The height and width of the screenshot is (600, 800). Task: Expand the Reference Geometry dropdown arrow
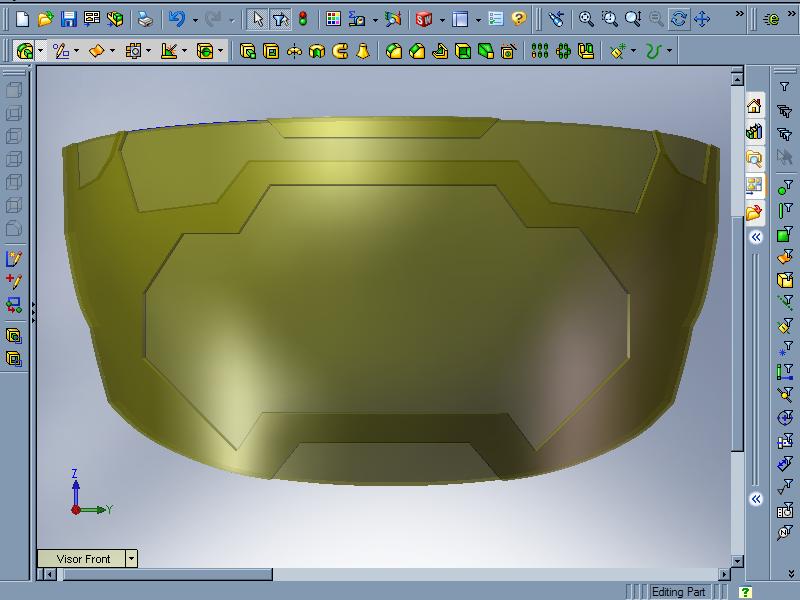[x=633, y=51]
